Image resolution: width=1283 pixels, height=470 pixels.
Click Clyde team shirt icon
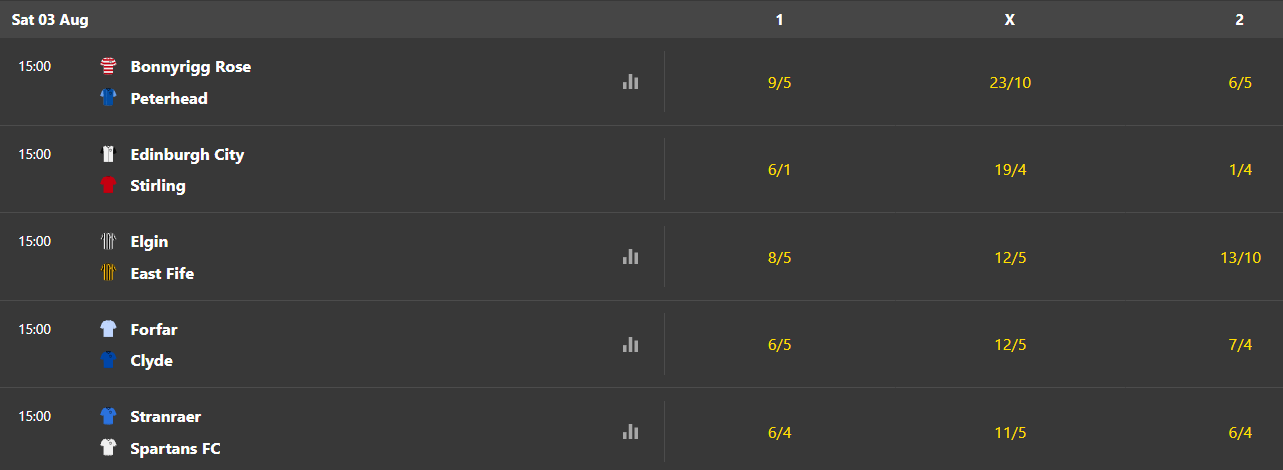(x=108, y=360)
